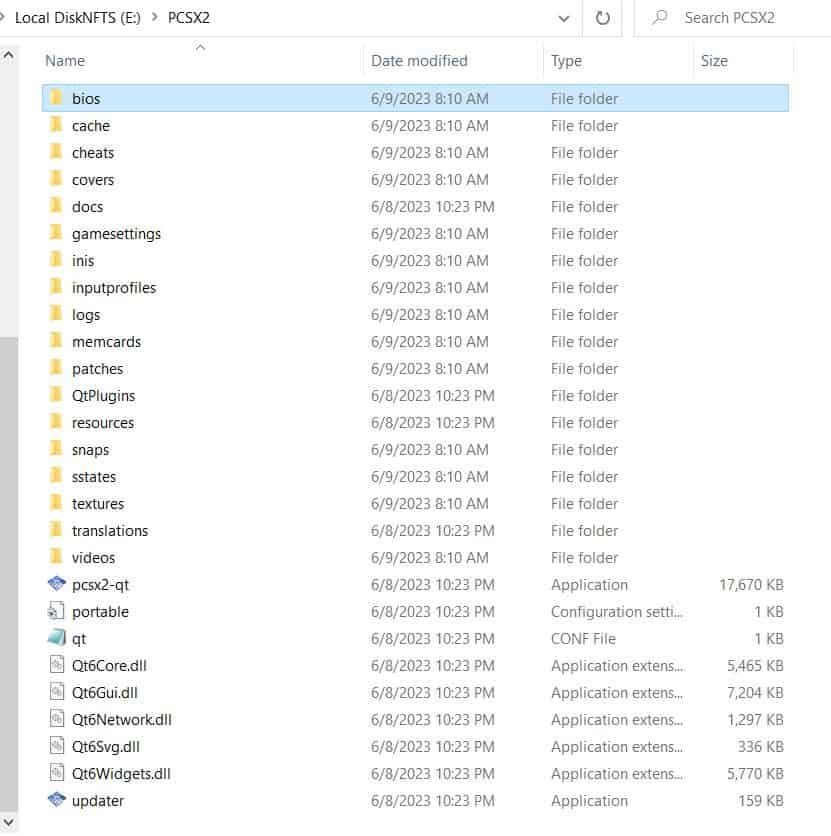Select the patches folder icon
831x836 pixels.
pyautogui.click(x=56, y=368)
